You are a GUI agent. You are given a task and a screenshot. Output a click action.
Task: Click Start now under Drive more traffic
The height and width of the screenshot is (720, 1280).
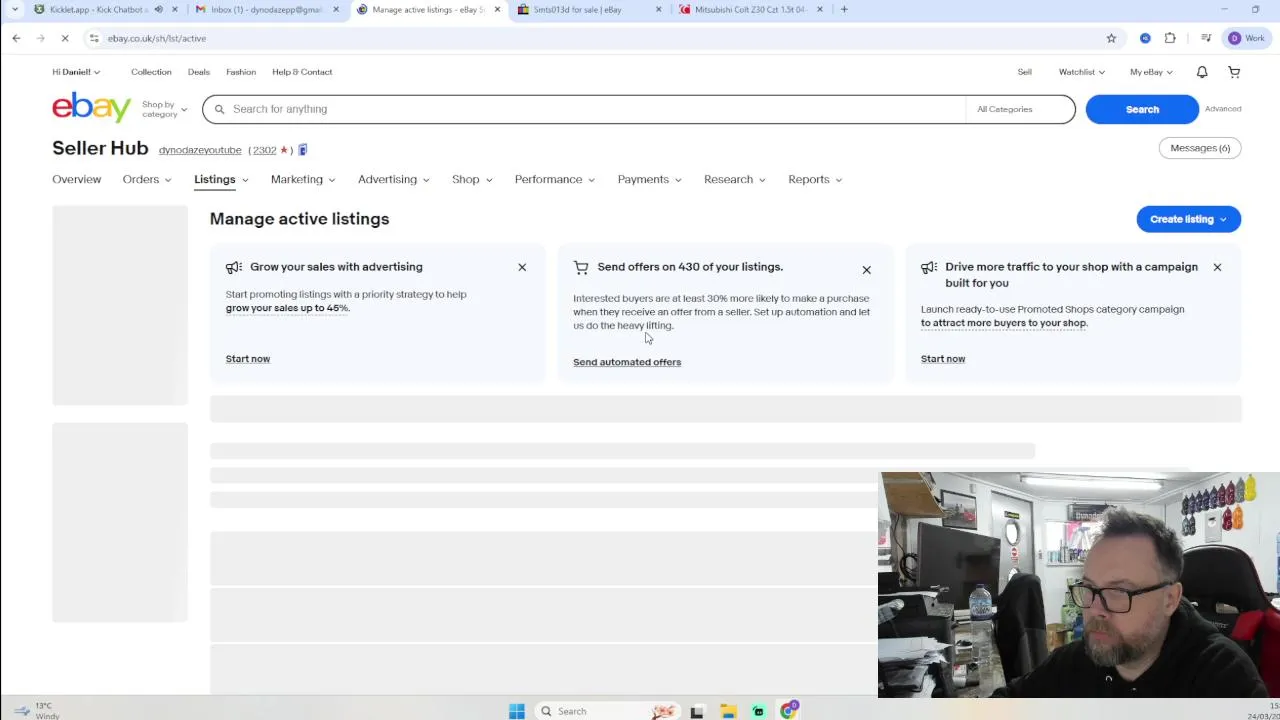[x=943, y=359]
